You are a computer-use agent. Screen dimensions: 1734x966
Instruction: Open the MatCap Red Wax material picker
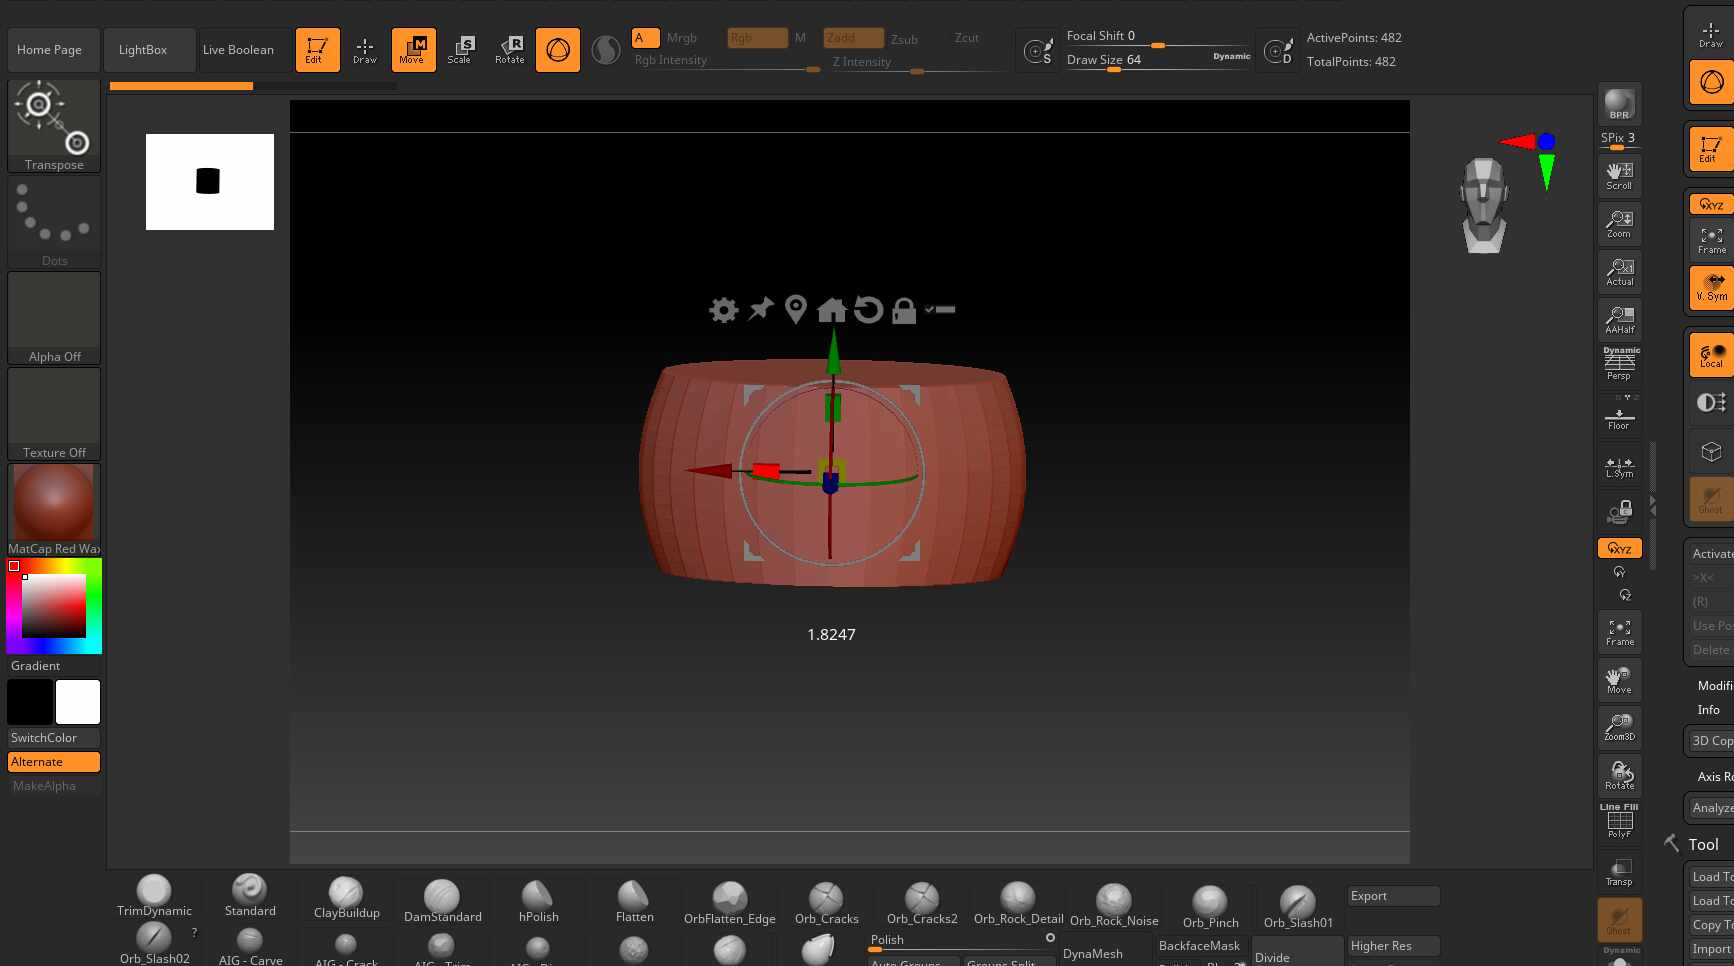[54, 510]
